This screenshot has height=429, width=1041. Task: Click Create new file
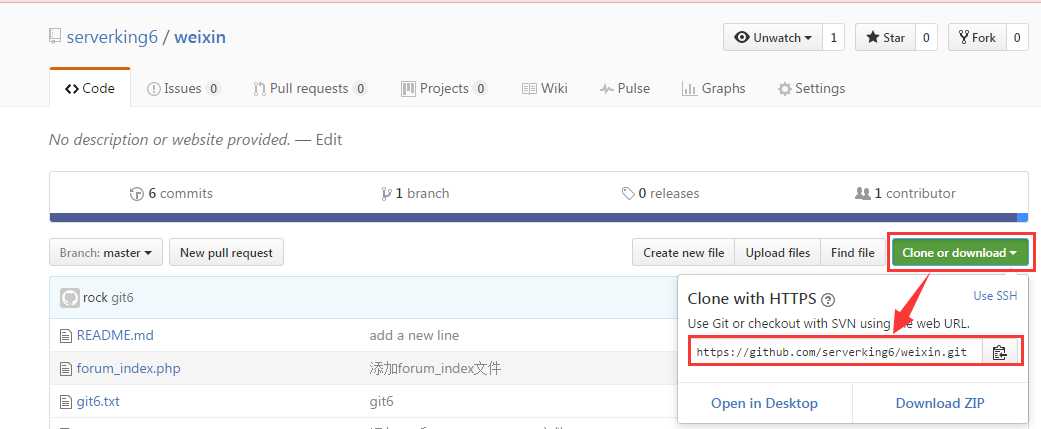tap(683, 252)
